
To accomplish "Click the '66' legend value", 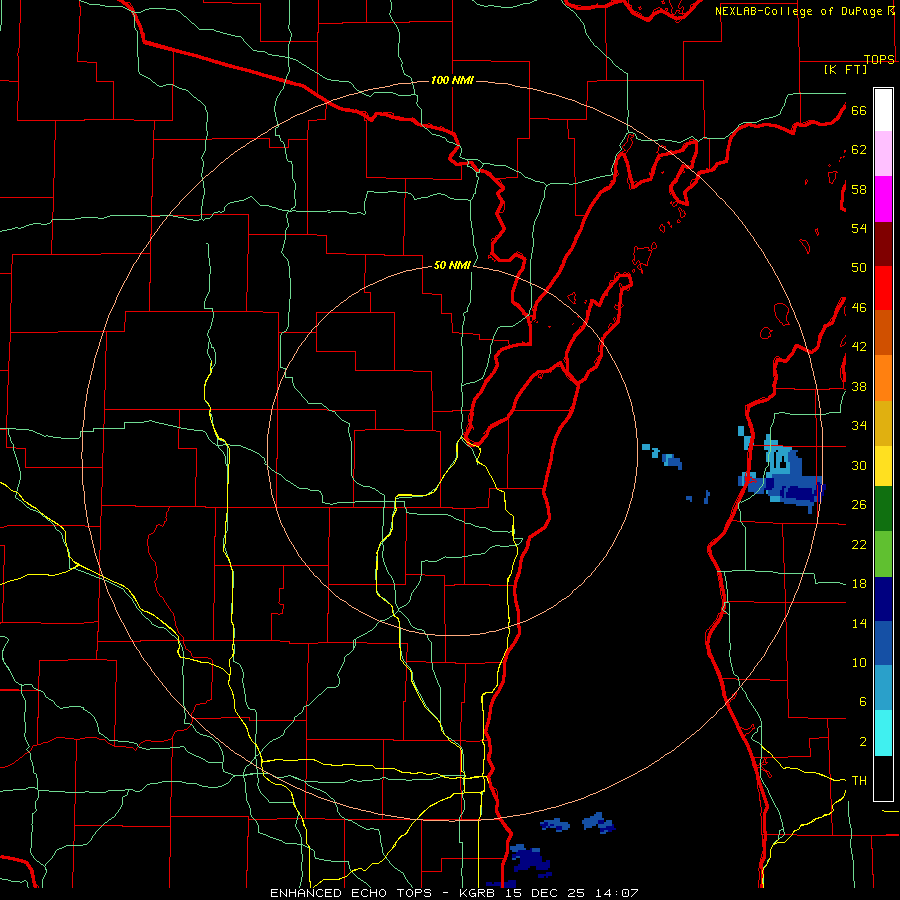I will (x=859, y=111).
